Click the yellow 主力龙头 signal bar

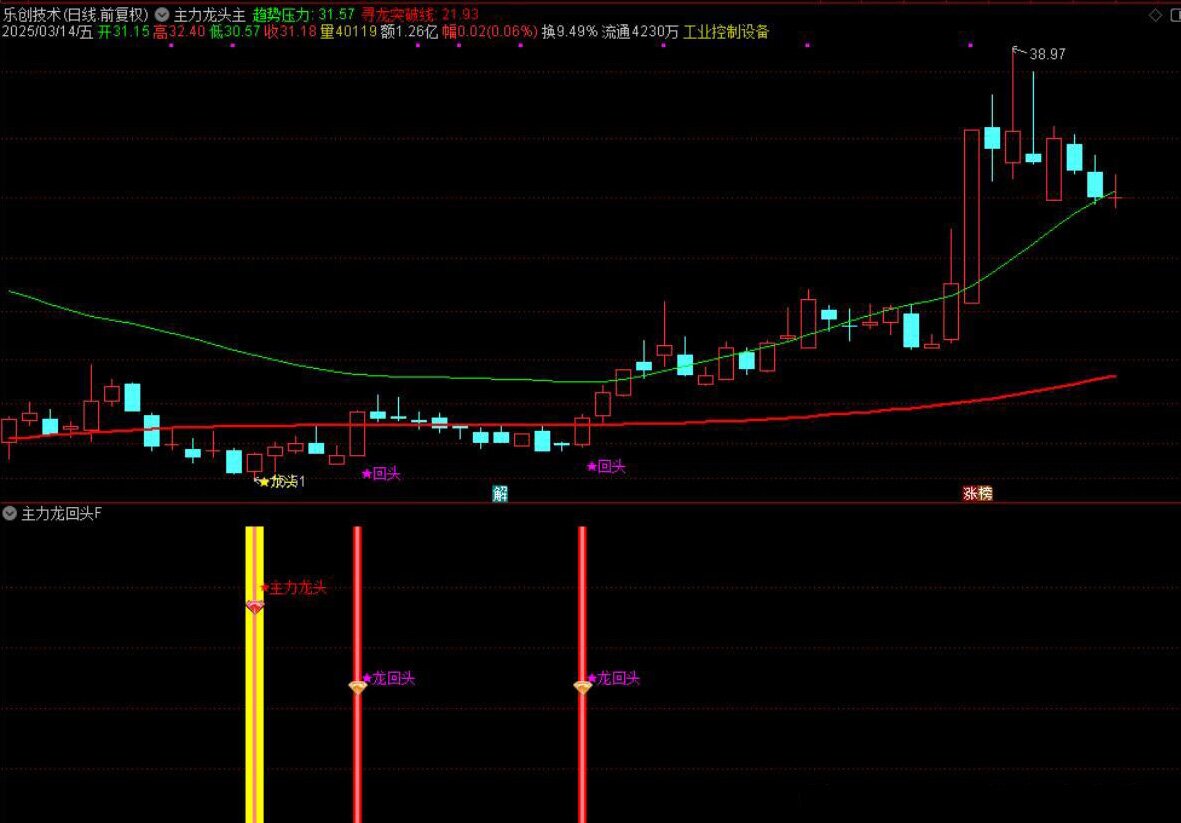tap(255, 675)
